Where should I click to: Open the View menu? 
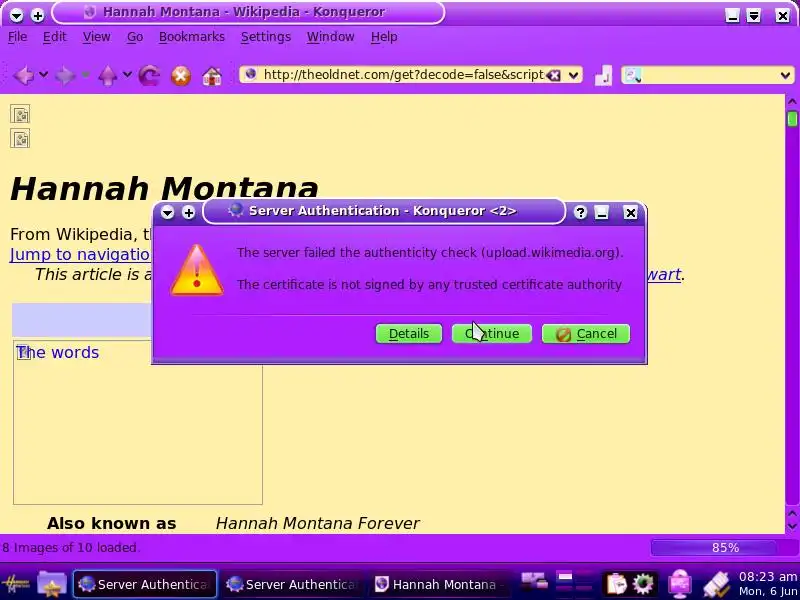click(96, 37)
